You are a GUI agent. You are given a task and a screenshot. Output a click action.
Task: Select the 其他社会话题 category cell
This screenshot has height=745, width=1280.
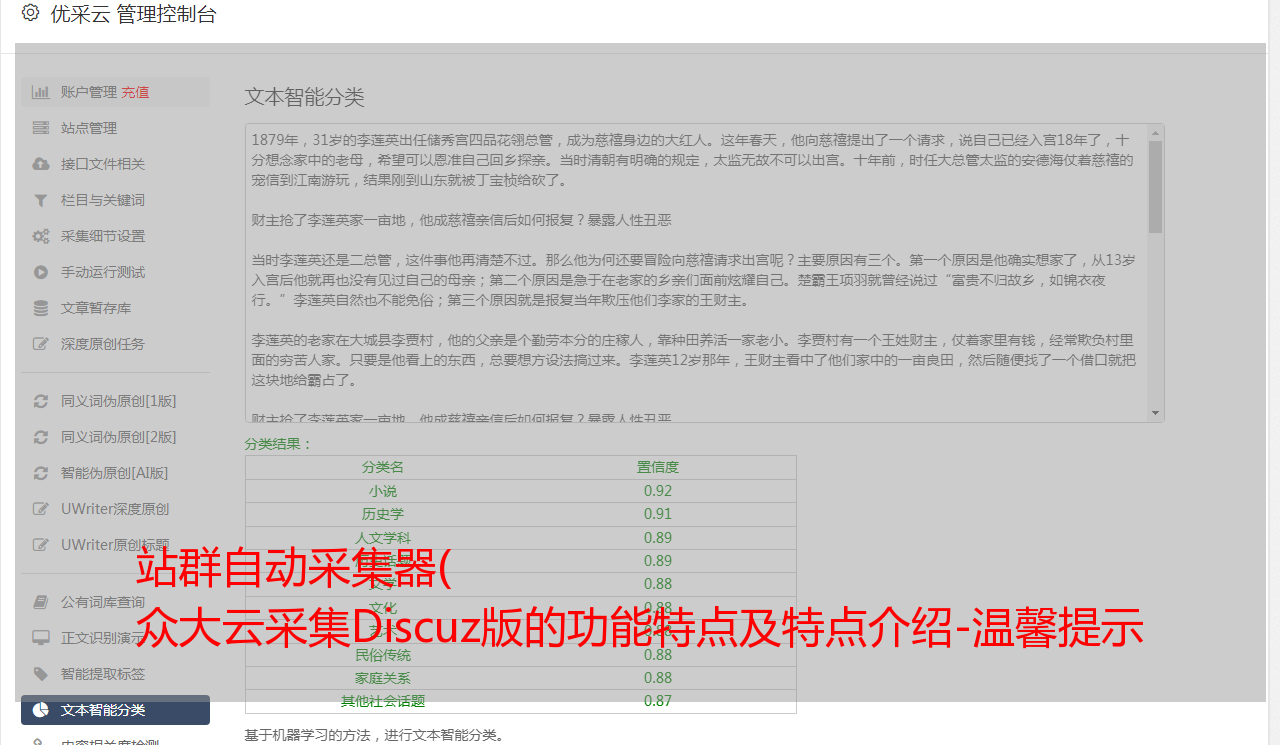[383, 701]
